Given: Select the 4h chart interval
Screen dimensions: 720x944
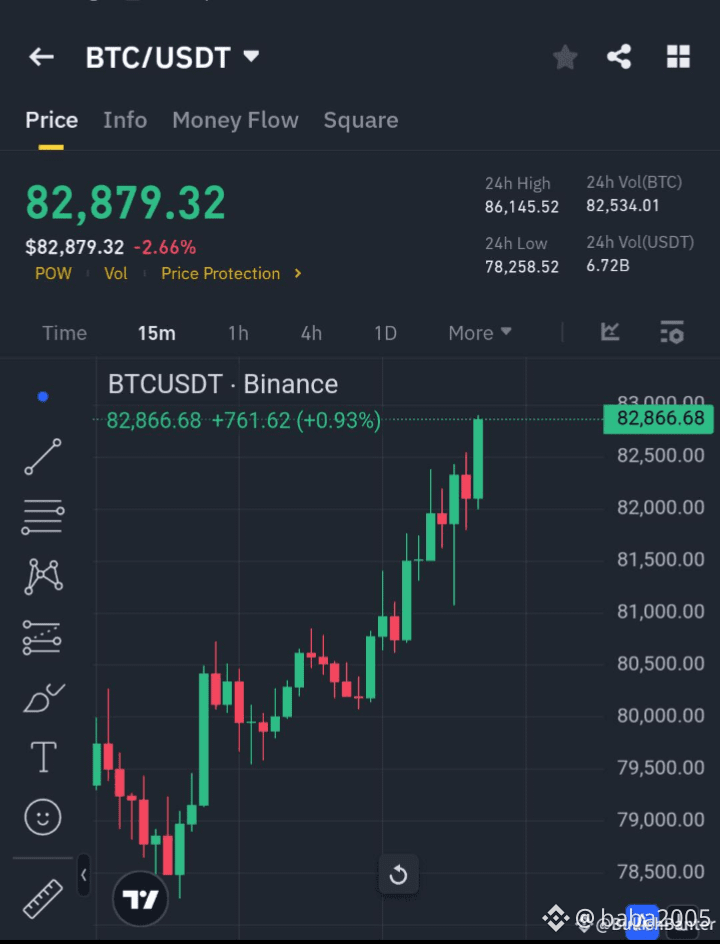Looking at the screenshot, I should pos(311,333).
